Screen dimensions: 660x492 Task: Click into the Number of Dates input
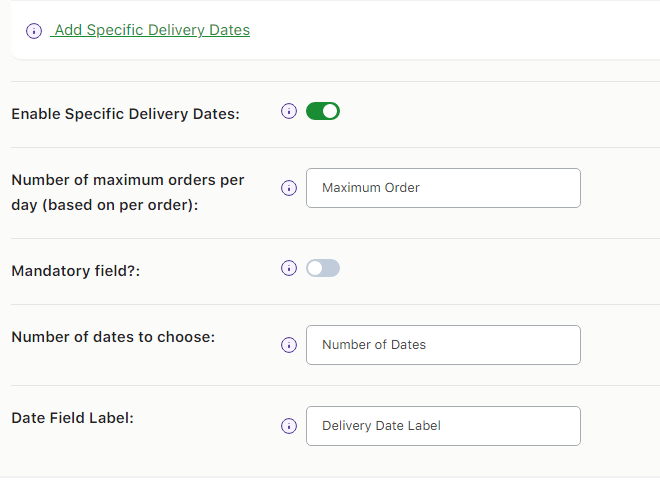click(x=443, y=345)
